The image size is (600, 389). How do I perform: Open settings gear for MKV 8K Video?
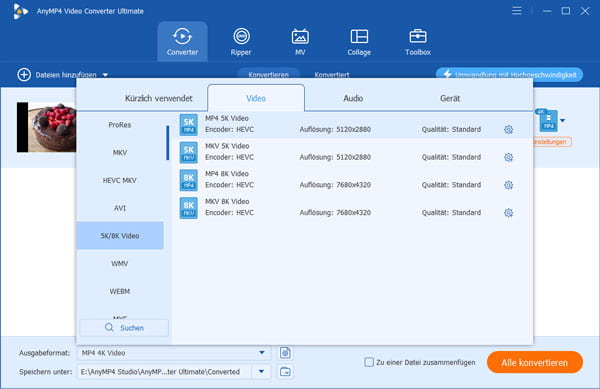pyautogui.click(x=508, y=213)
